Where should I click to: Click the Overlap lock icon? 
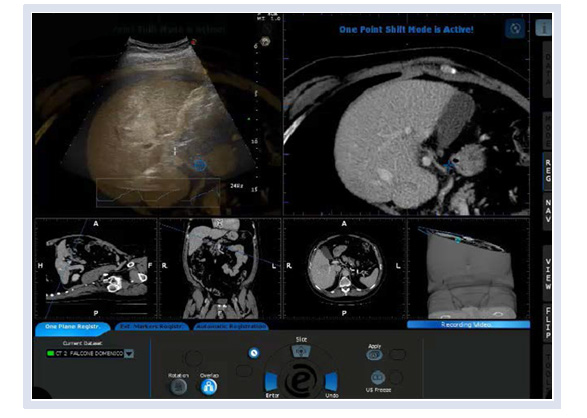tap(209, 387)
